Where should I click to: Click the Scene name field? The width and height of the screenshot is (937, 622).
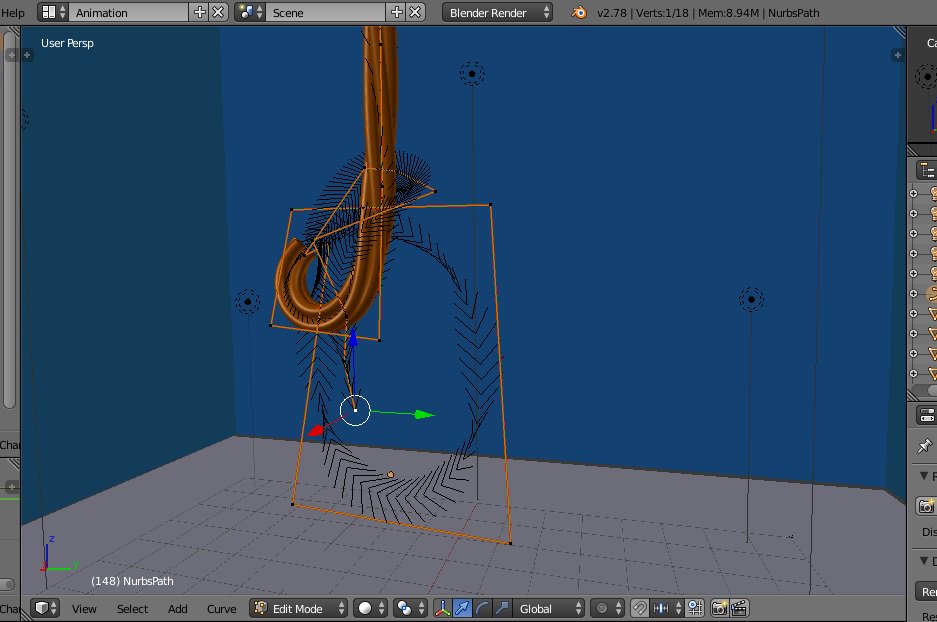(326, 13)
